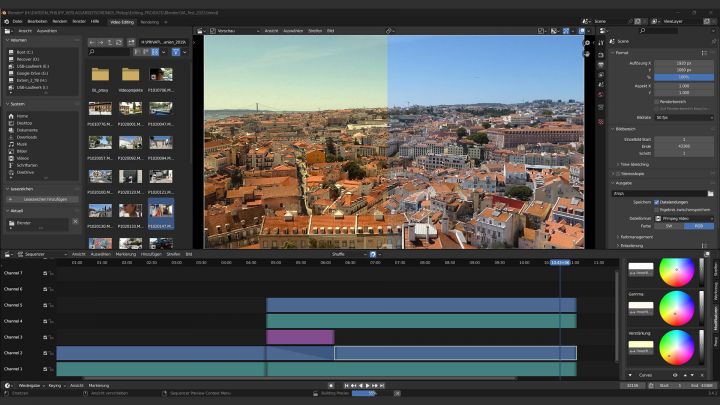Image resolution: width=720 pixels, height=405 pixels.
Task: Jump to the first frame
Action: [347, 386]
